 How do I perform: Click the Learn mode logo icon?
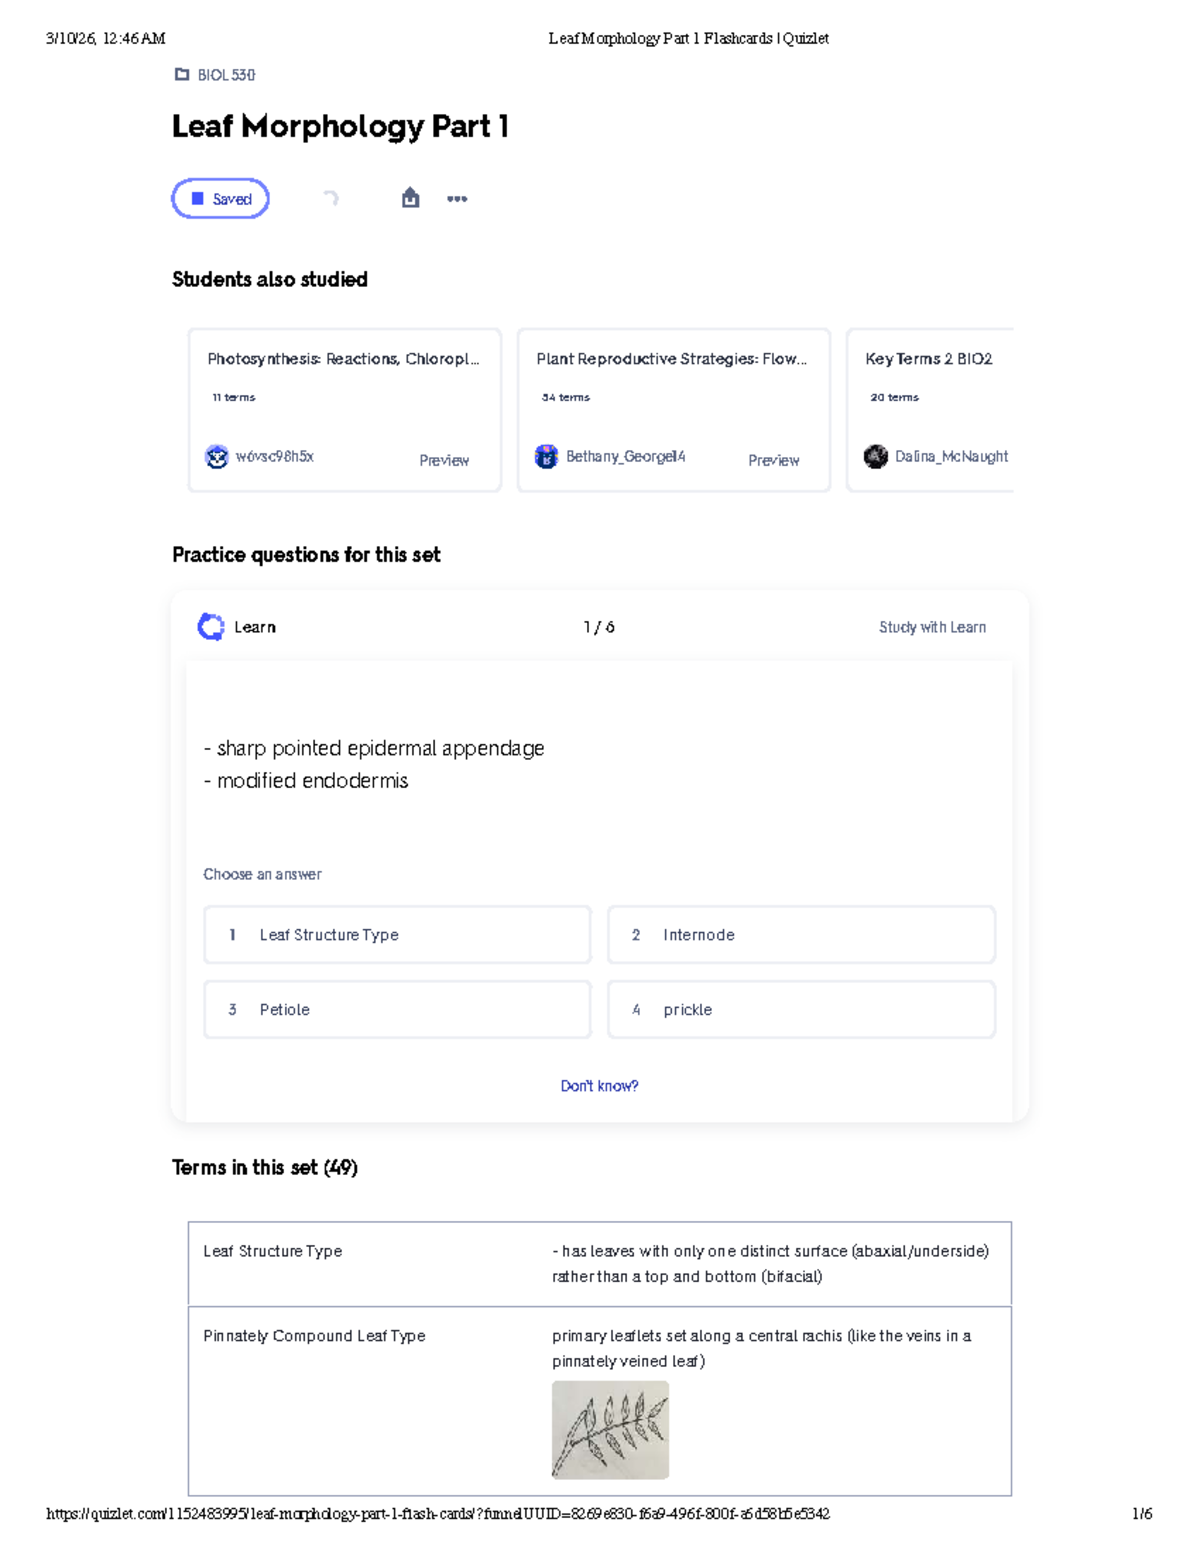[211, 627]
